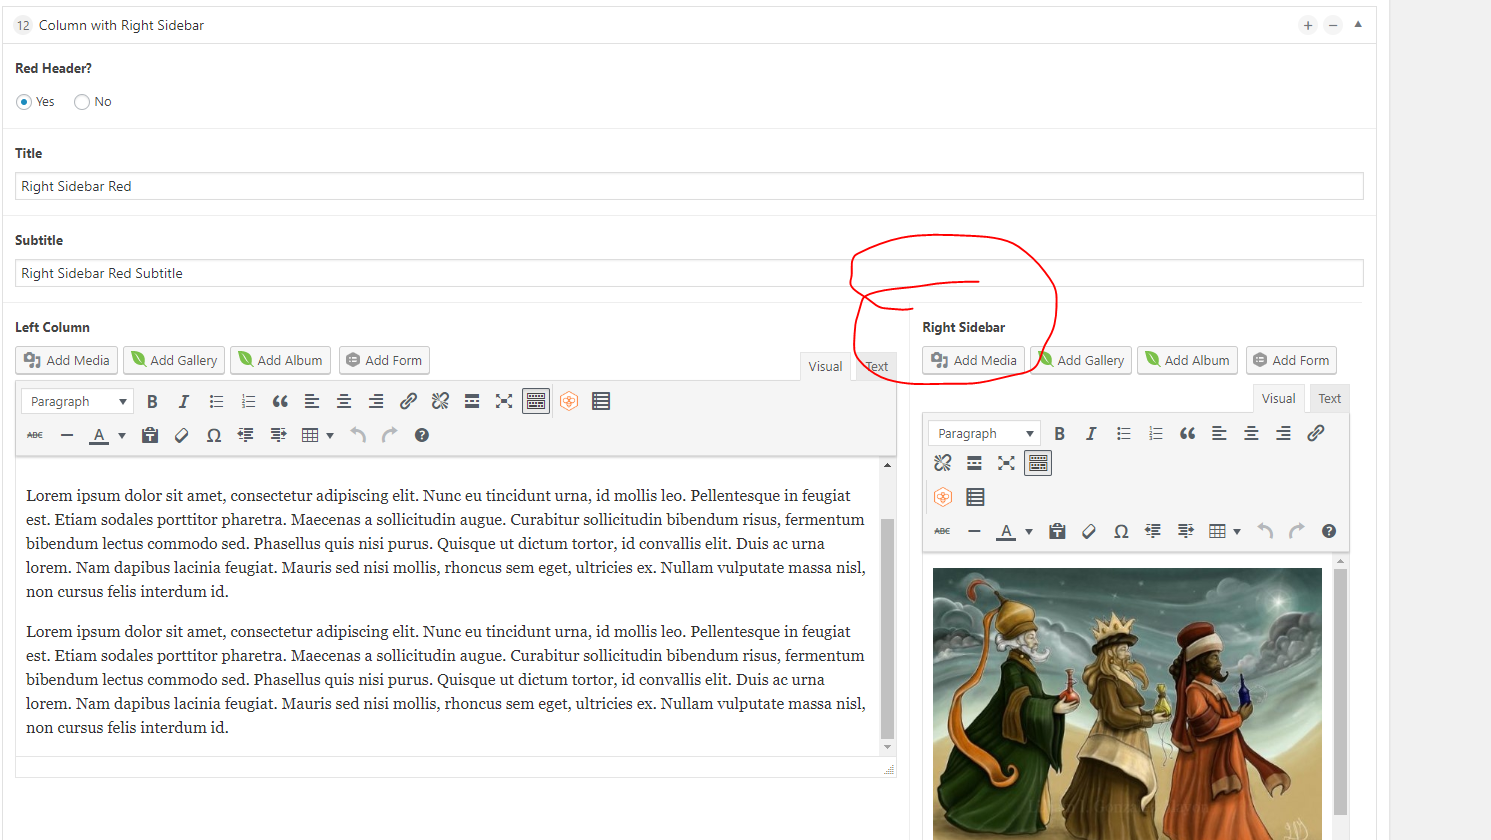This screenshot has height=840, width=1491.
Task: Open text color picker in Left Column toolbar
Action: 122,436
